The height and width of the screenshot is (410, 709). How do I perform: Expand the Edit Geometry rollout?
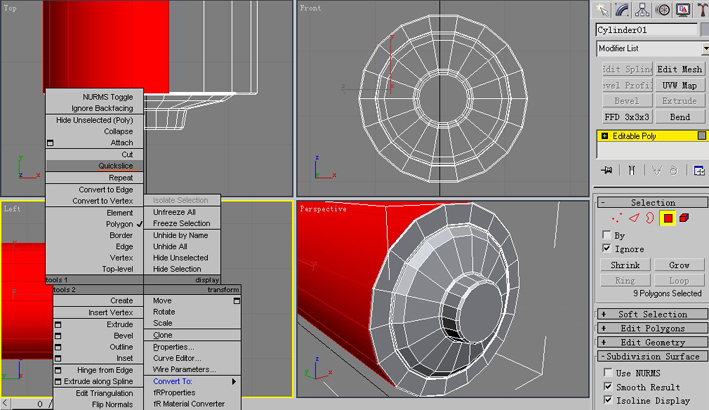652,342
